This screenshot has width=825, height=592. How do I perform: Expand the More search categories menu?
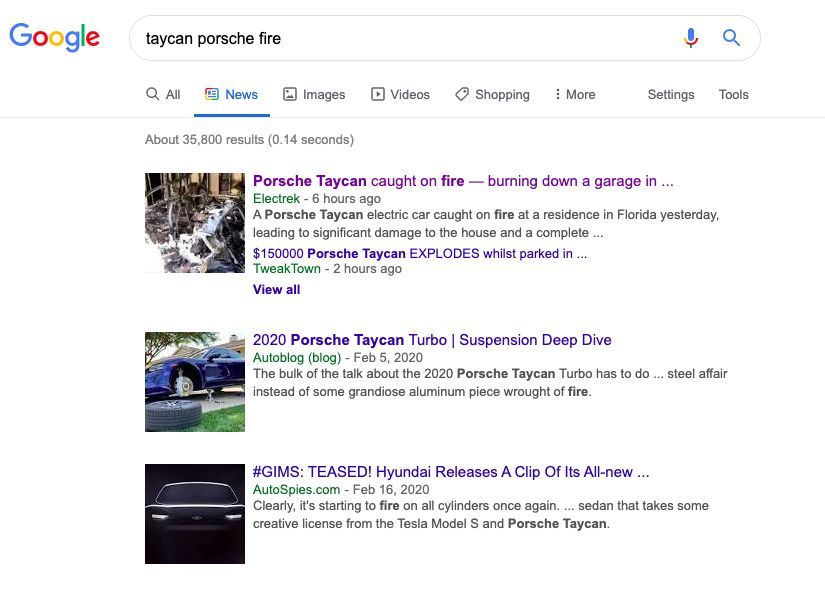click(x=574, y=94)
